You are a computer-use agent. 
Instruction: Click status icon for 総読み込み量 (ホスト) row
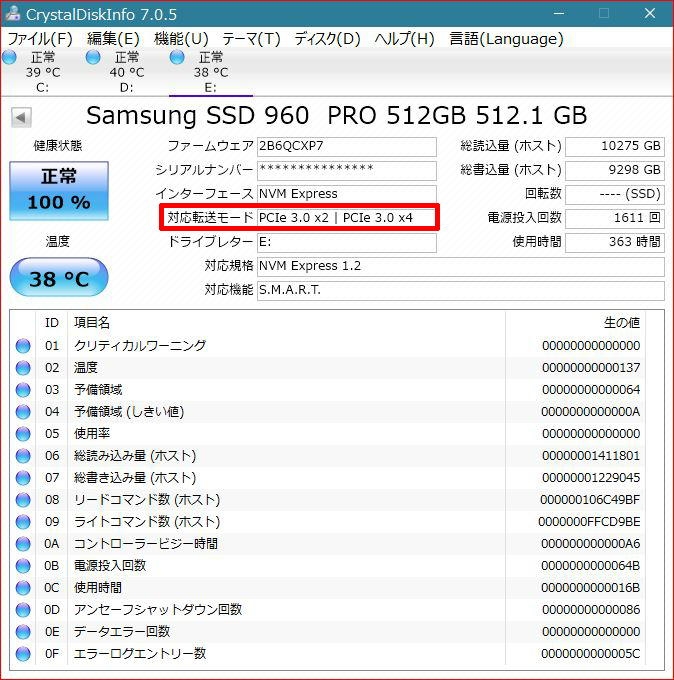coord(23,456)
